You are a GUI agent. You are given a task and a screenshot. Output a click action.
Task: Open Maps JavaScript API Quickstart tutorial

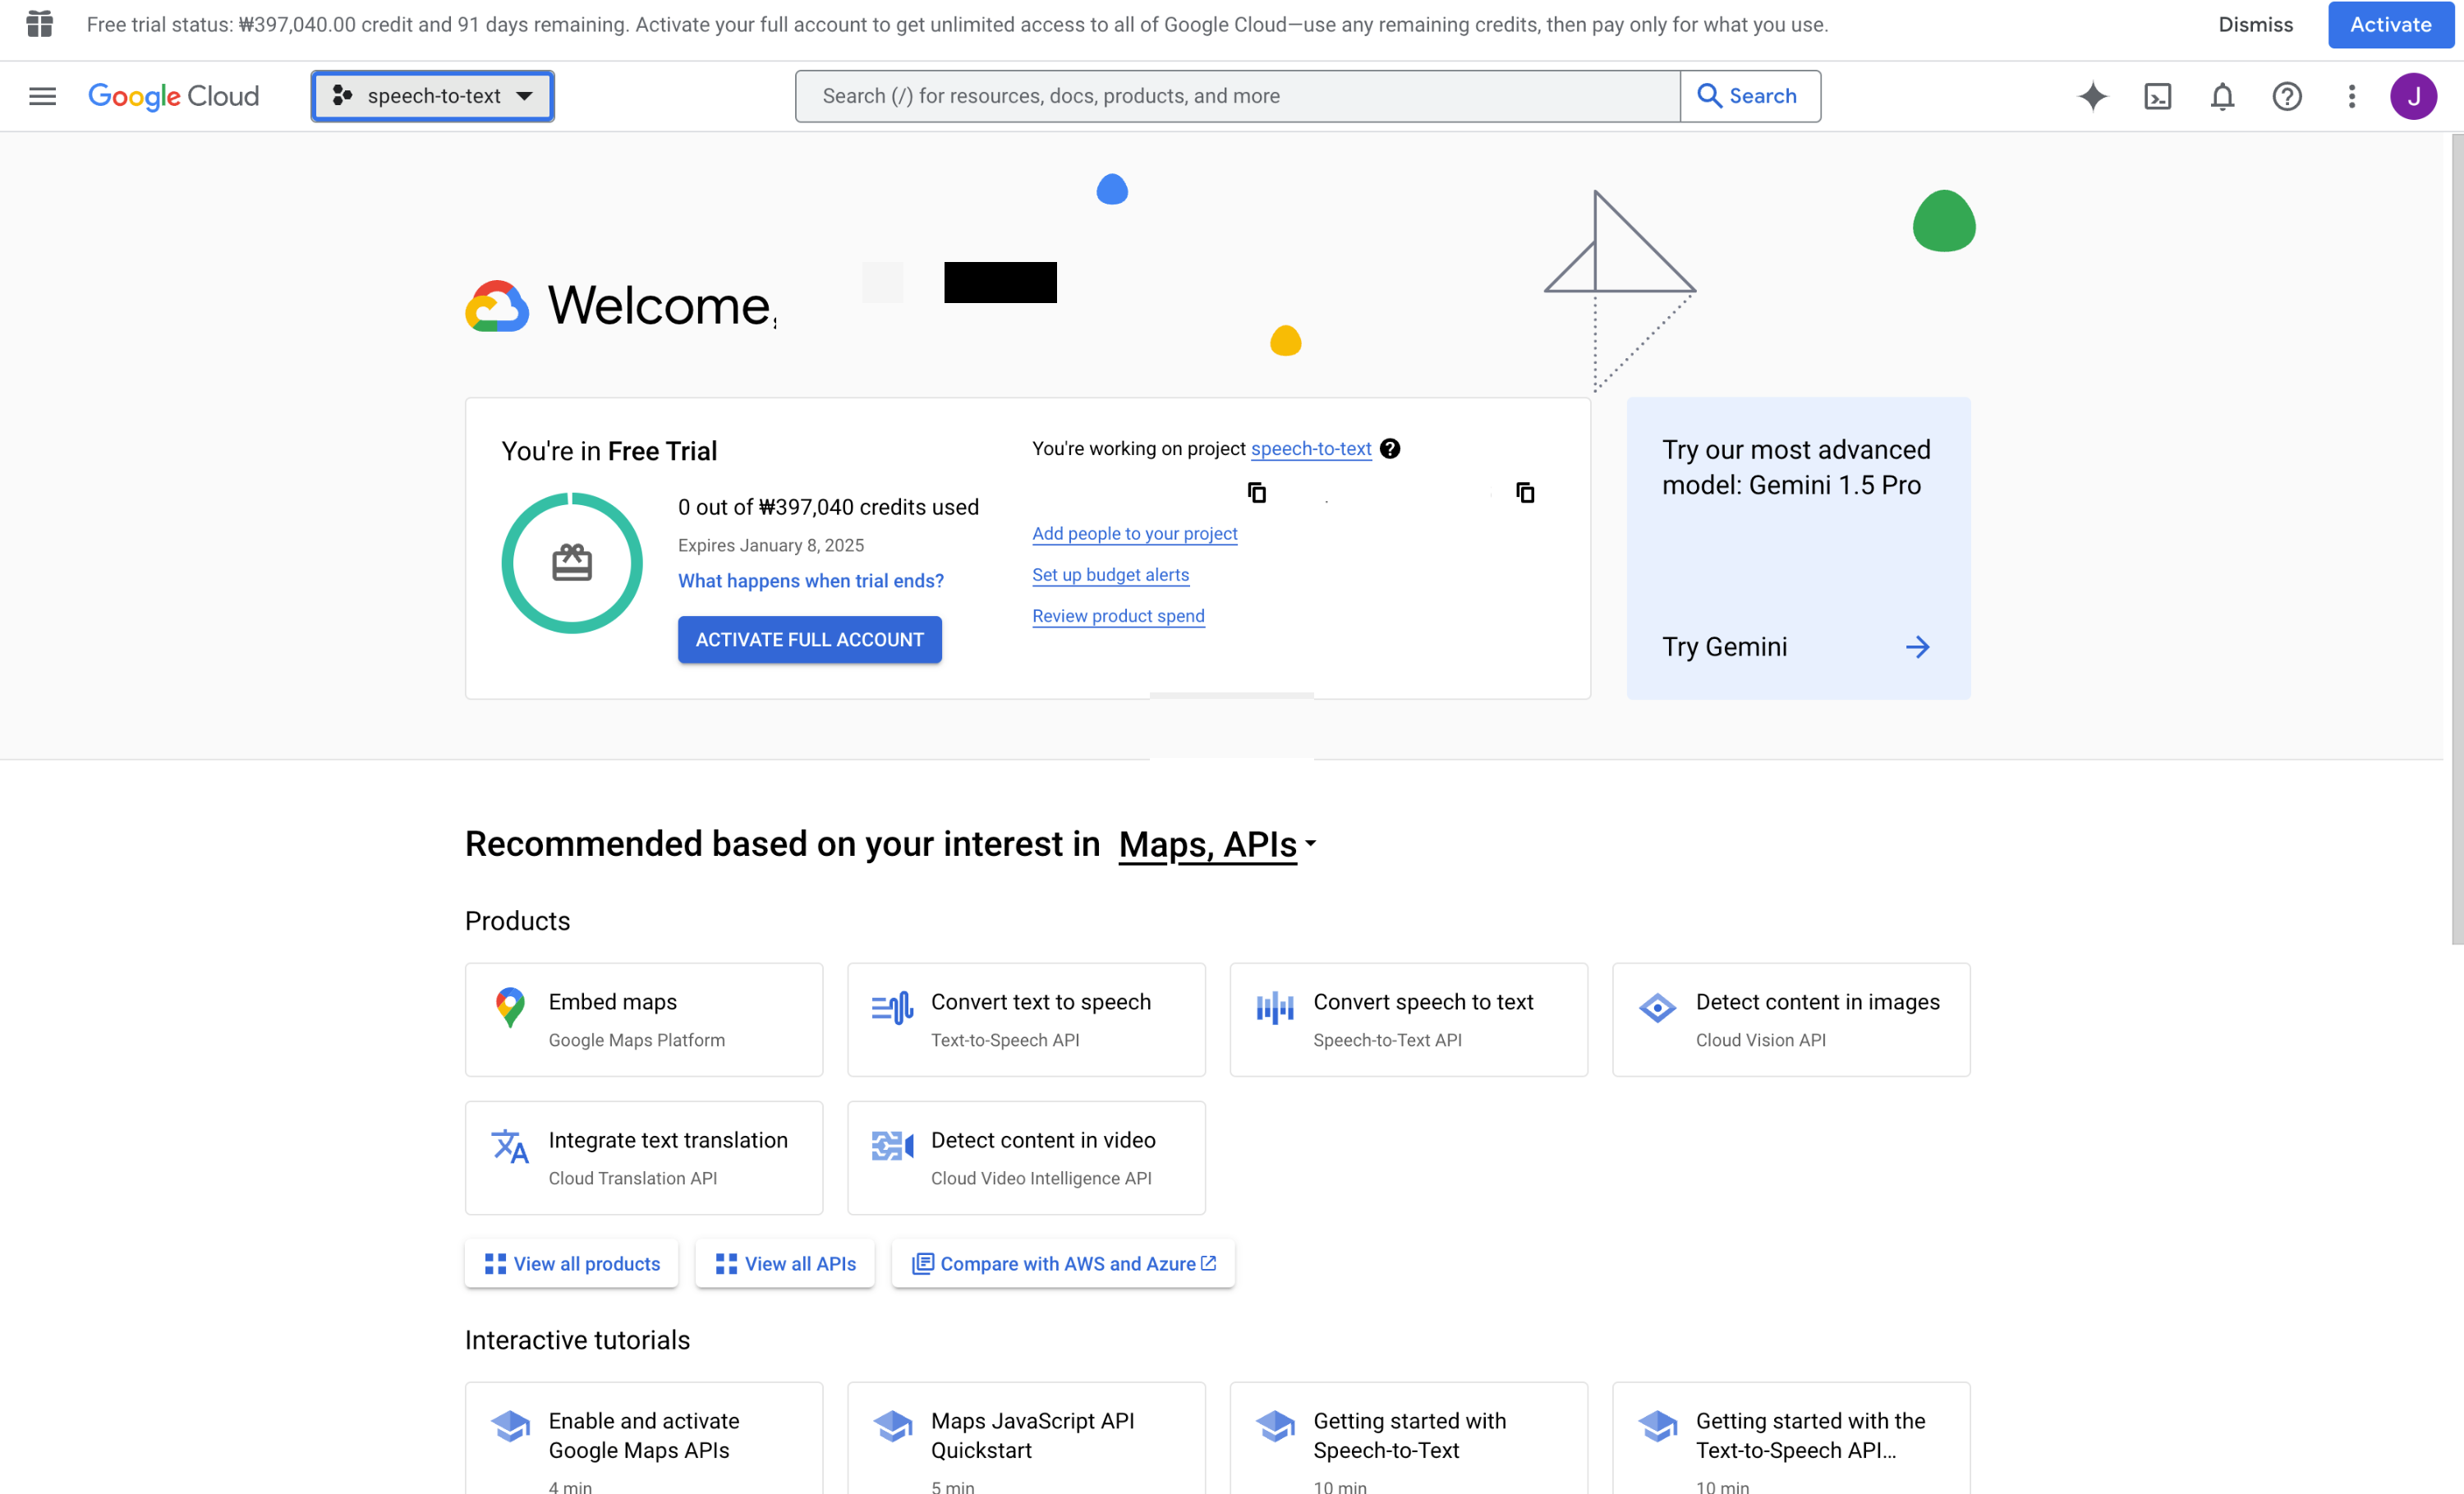(1026, 1438)
